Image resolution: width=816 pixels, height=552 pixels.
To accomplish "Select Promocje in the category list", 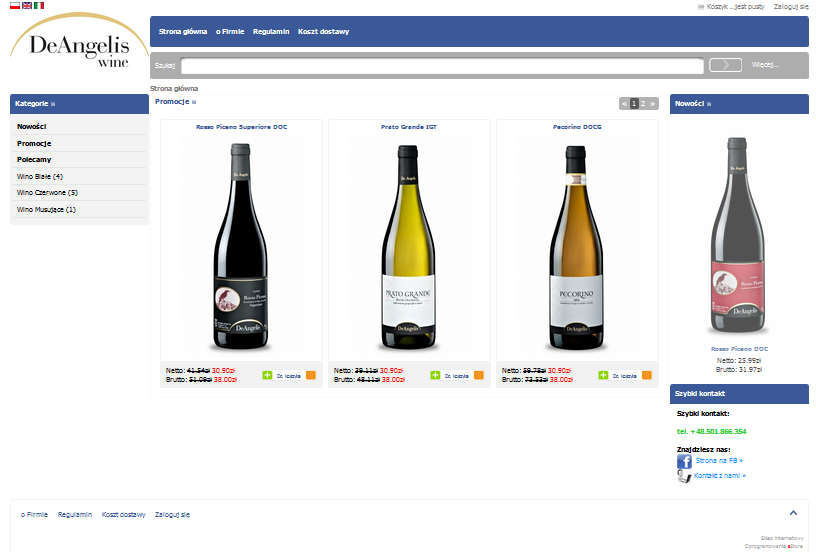I will tap(34, 144).
